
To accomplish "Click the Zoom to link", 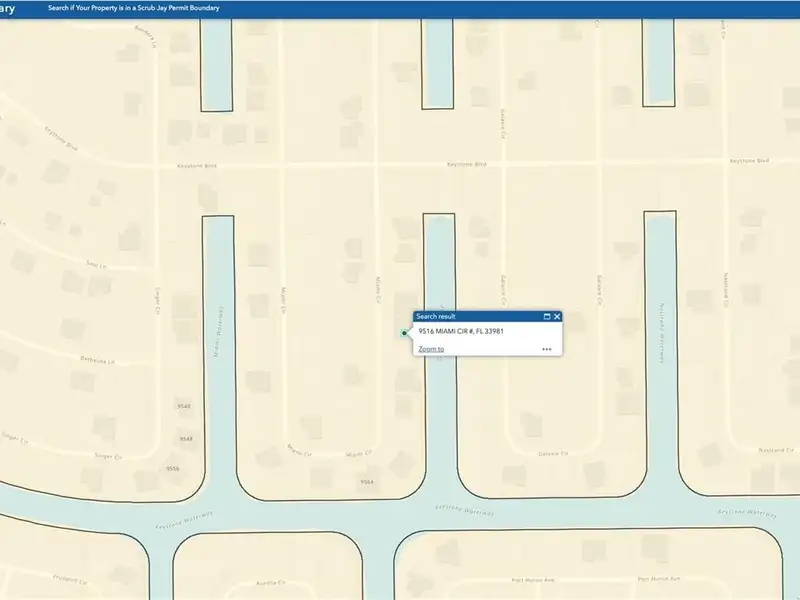I will tap(431, 349).
